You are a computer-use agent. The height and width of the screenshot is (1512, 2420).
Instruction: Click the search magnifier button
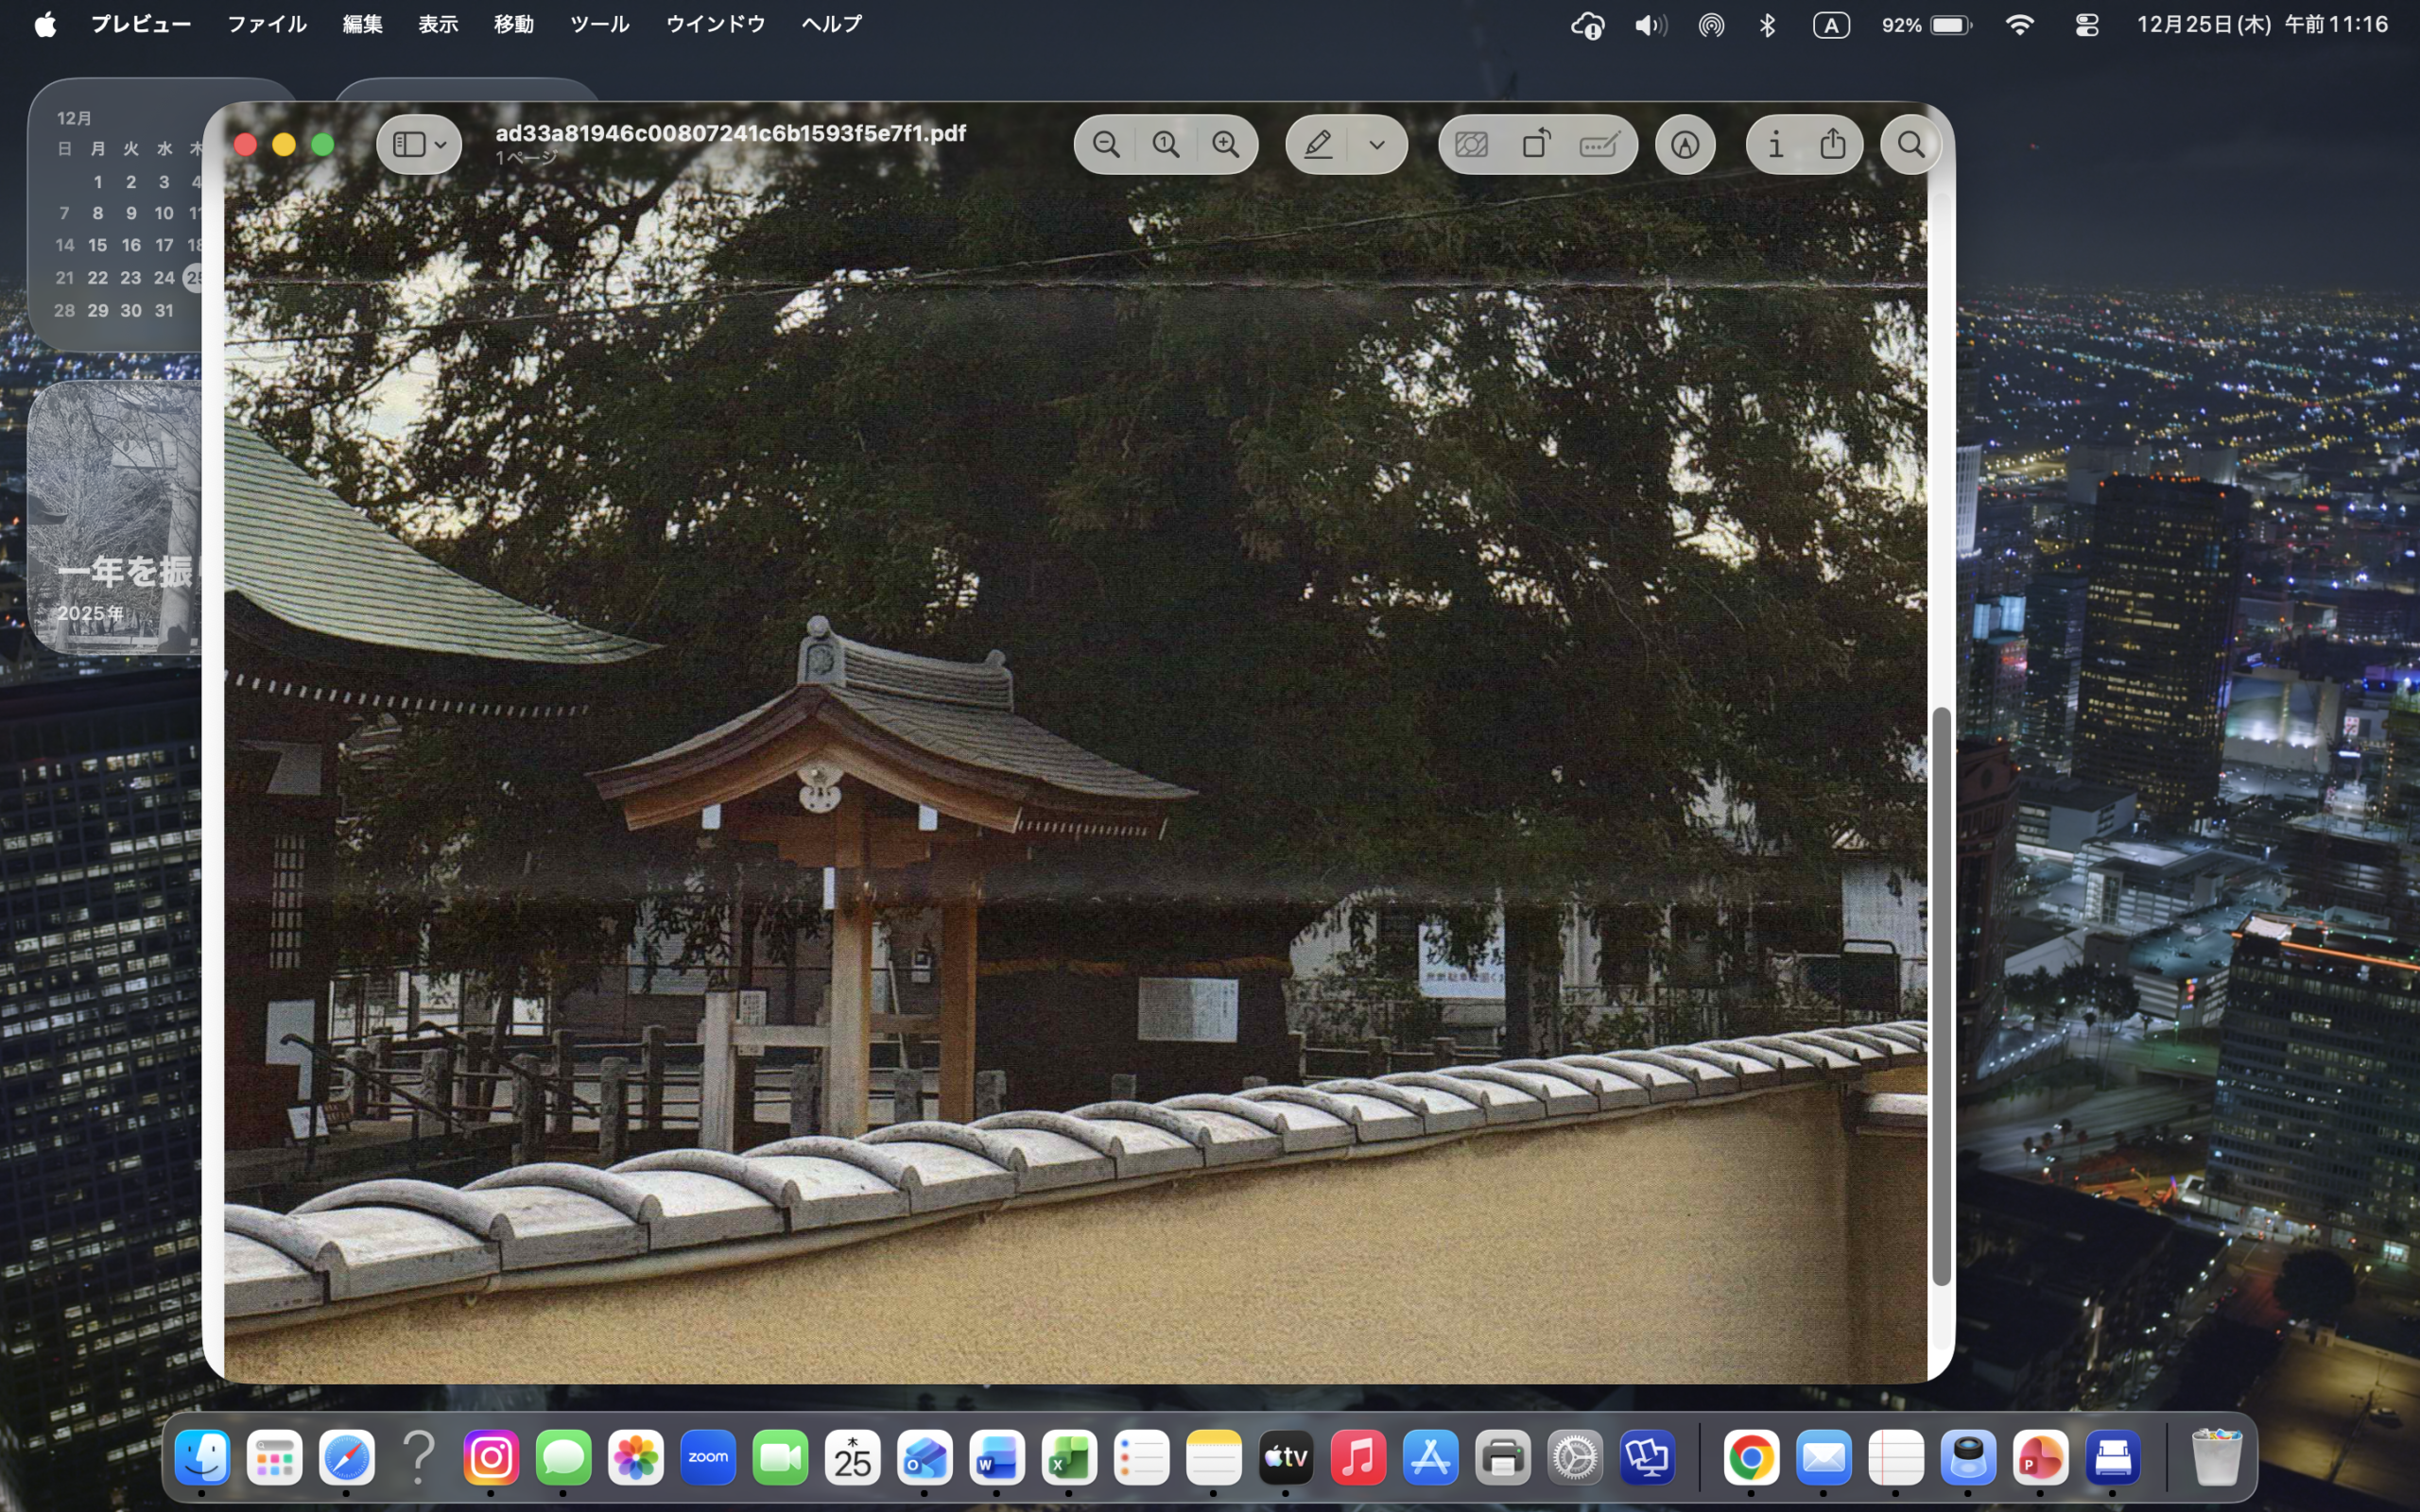click(x=1910, y=145)
